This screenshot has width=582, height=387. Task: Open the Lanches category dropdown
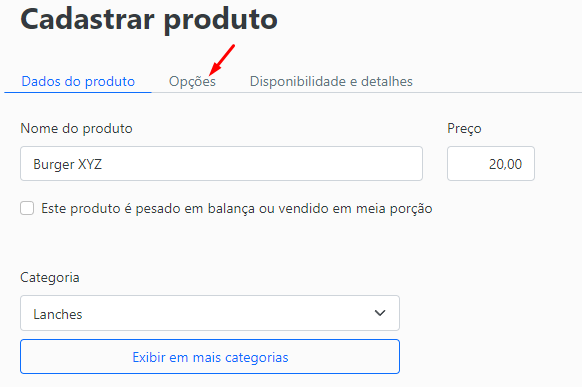(x=210, y=313)
